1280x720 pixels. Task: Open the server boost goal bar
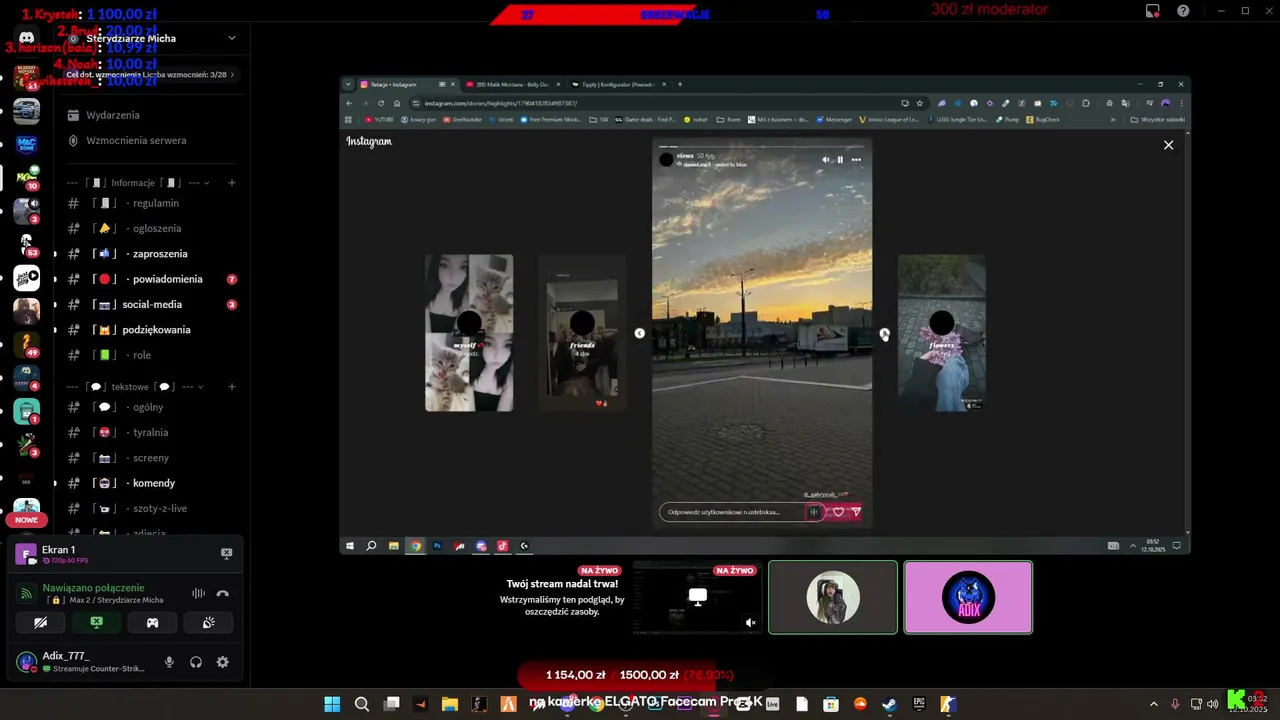(x=150, y=75)
